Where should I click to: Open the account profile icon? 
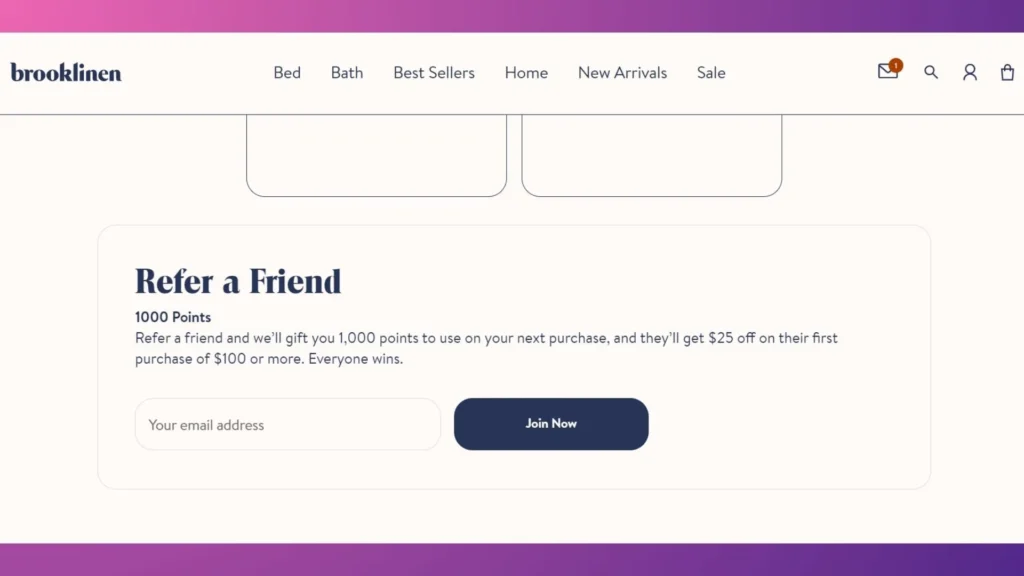pyautogui.click(x=970, y=72)
